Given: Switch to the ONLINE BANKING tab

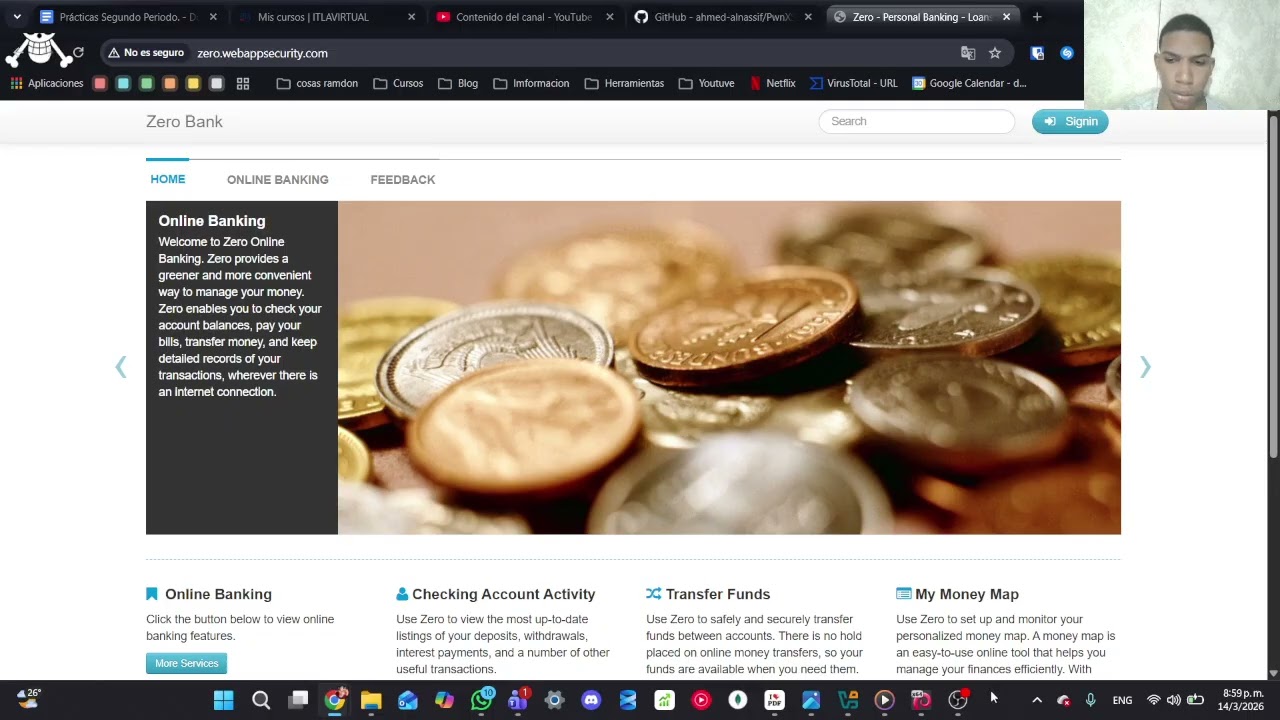Looking at the screenshot, I should 277,180.
